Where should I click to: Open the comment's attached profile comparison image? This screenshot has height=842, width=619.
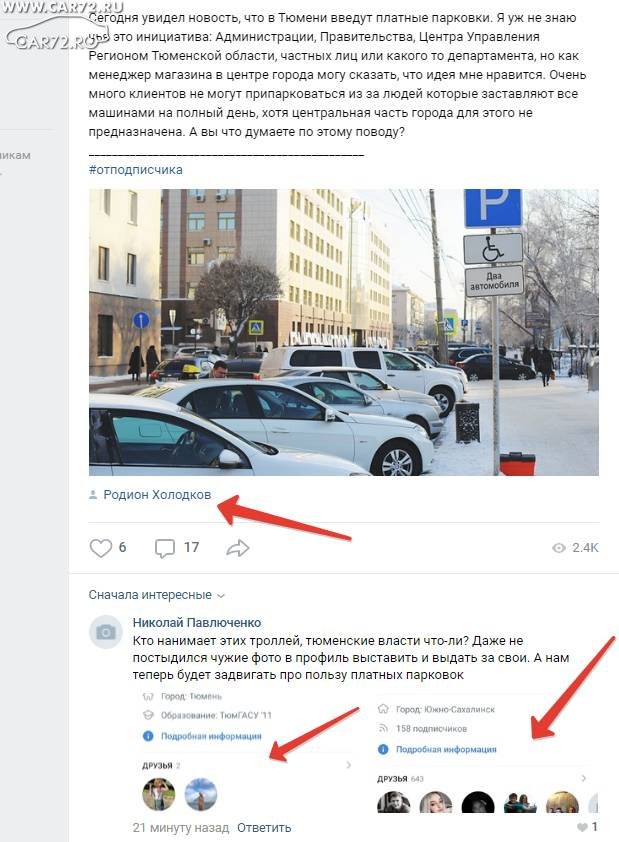[x=366, y=751]
